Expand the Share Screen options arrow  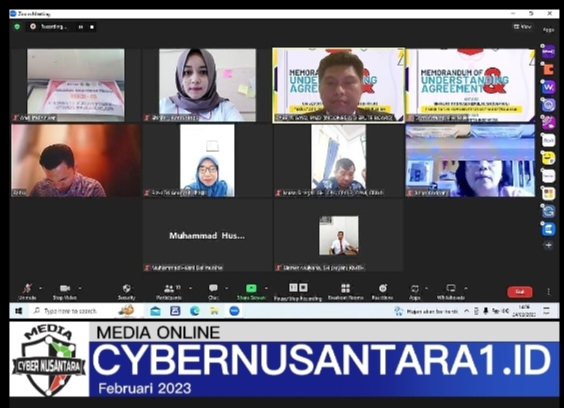pyautogui.click(x=266, y=288)
